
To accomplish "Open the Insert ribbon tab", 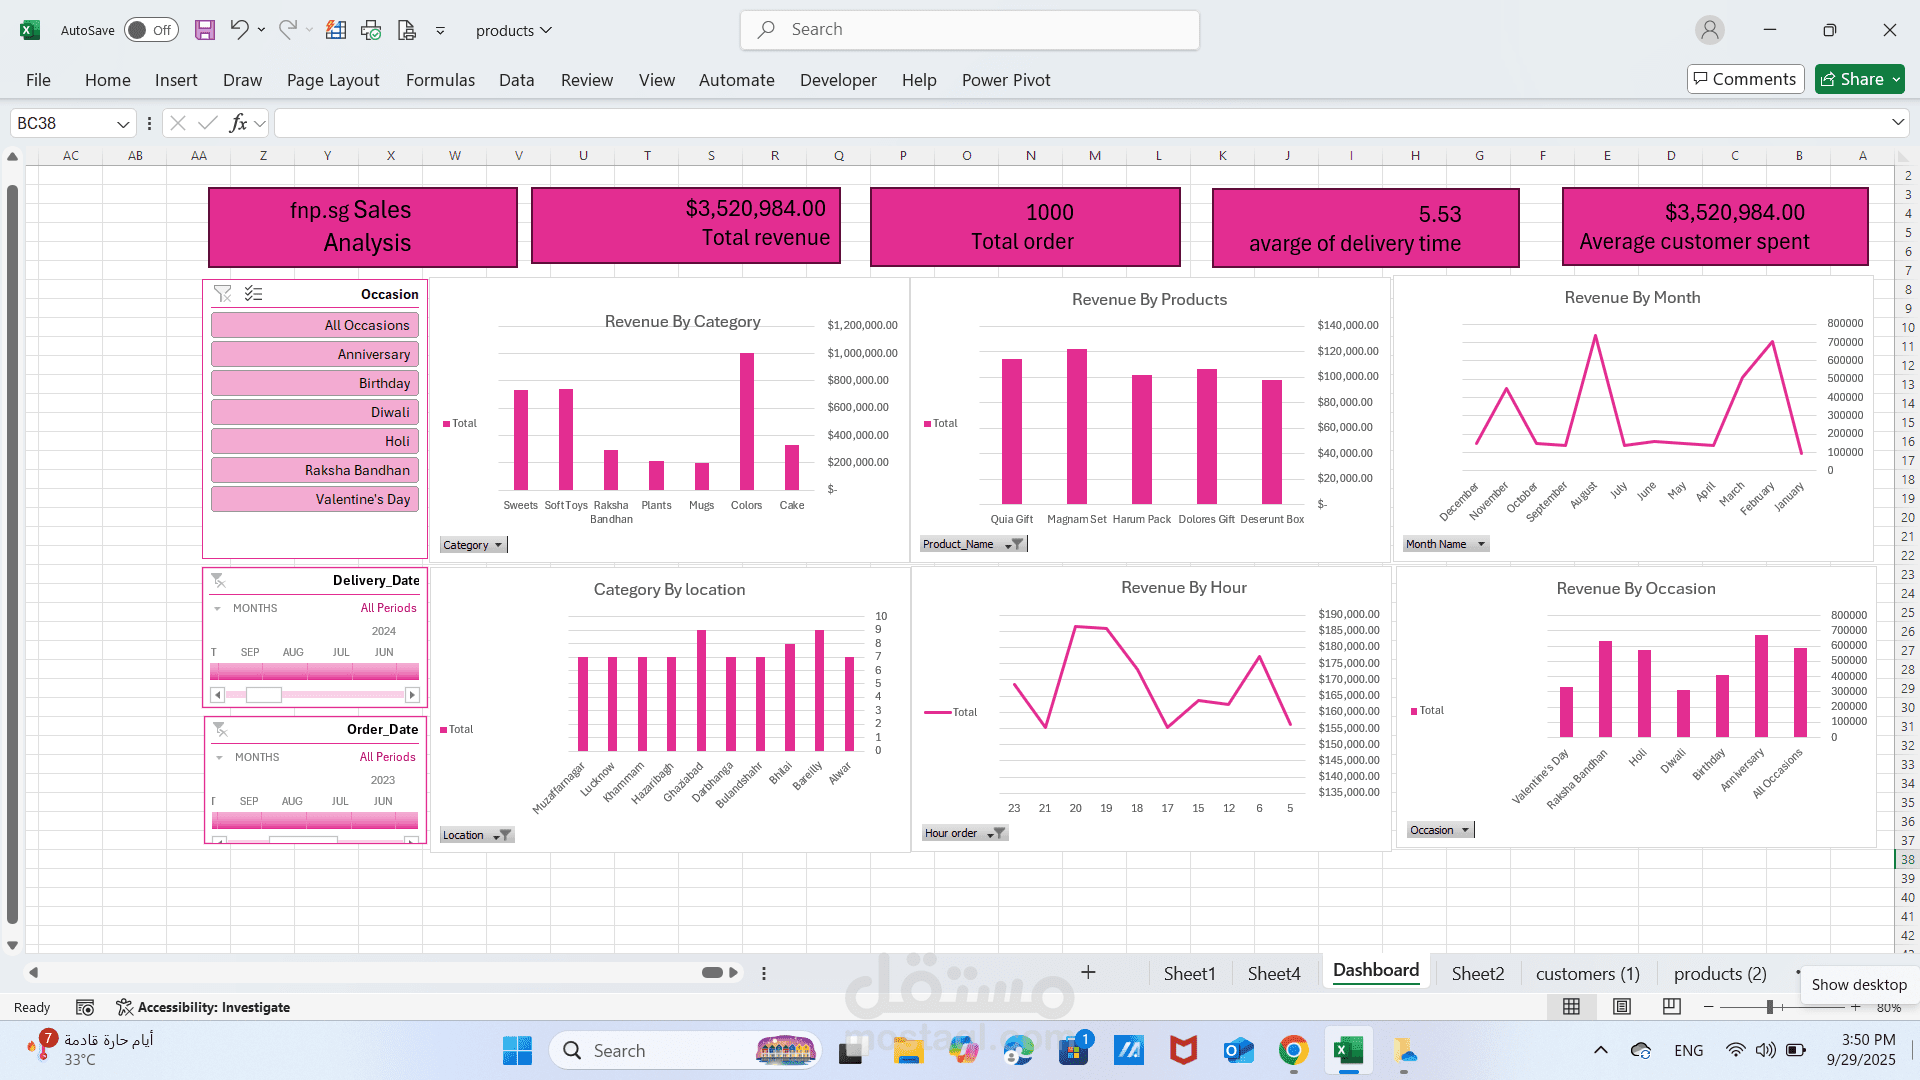I will [x=176, y=80].
